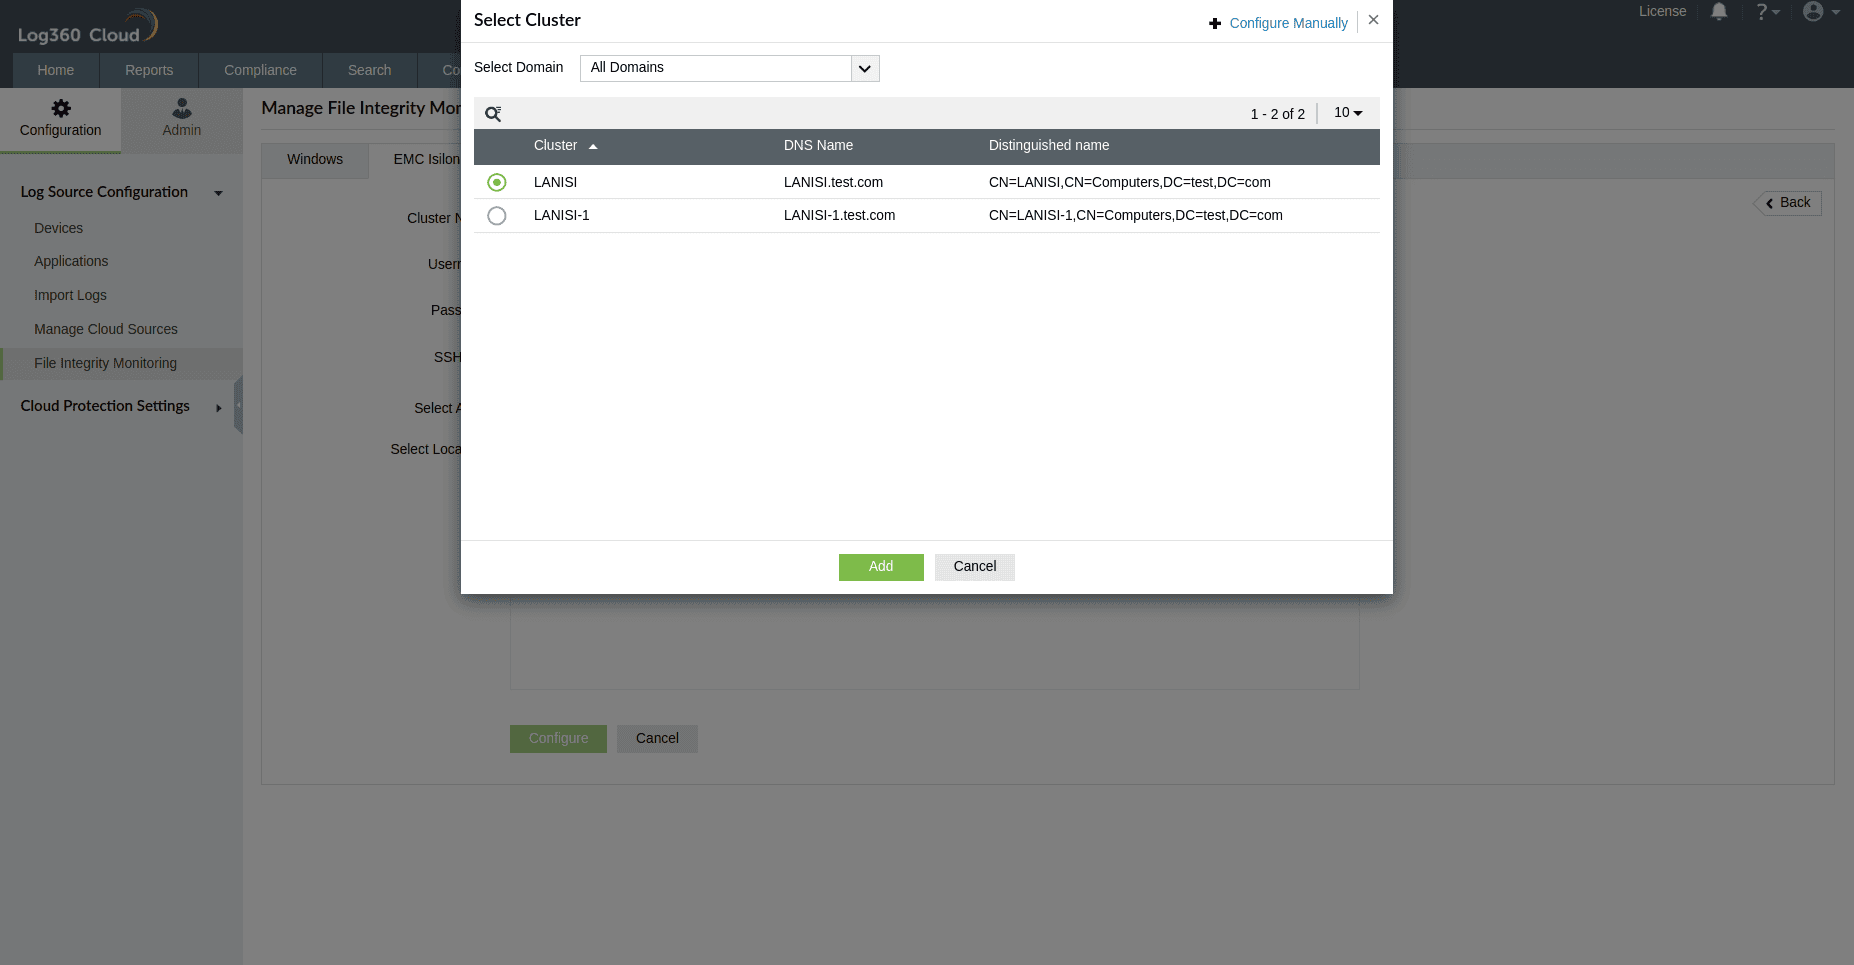Screen dimensions: 1854x965
Task: Open the Compliance menu
Action: click(x=260, y=70)
